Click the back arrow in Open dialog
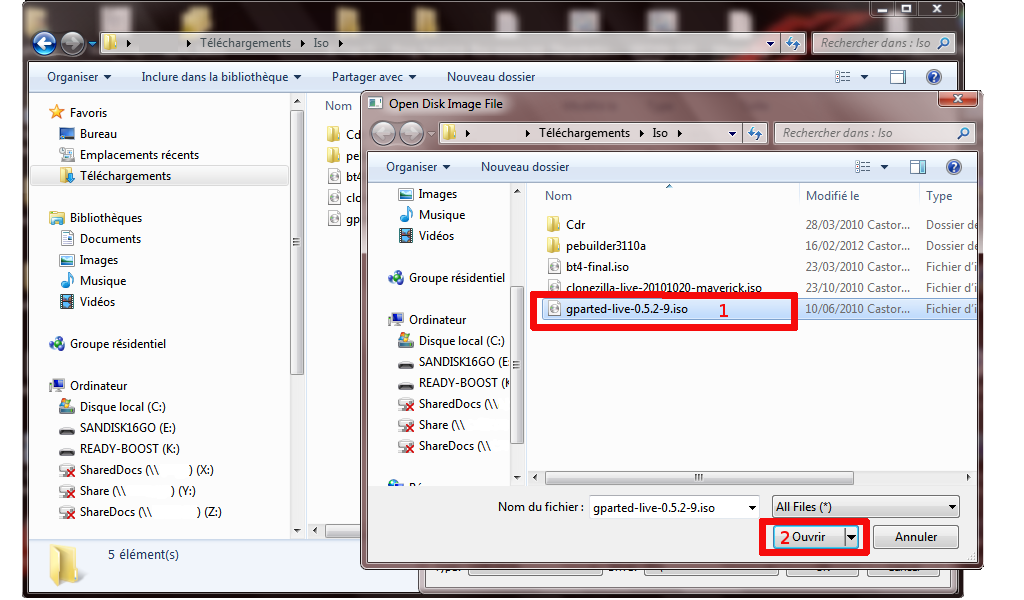This screenshot has height=600, width=1024. click(x=383, y=133)
